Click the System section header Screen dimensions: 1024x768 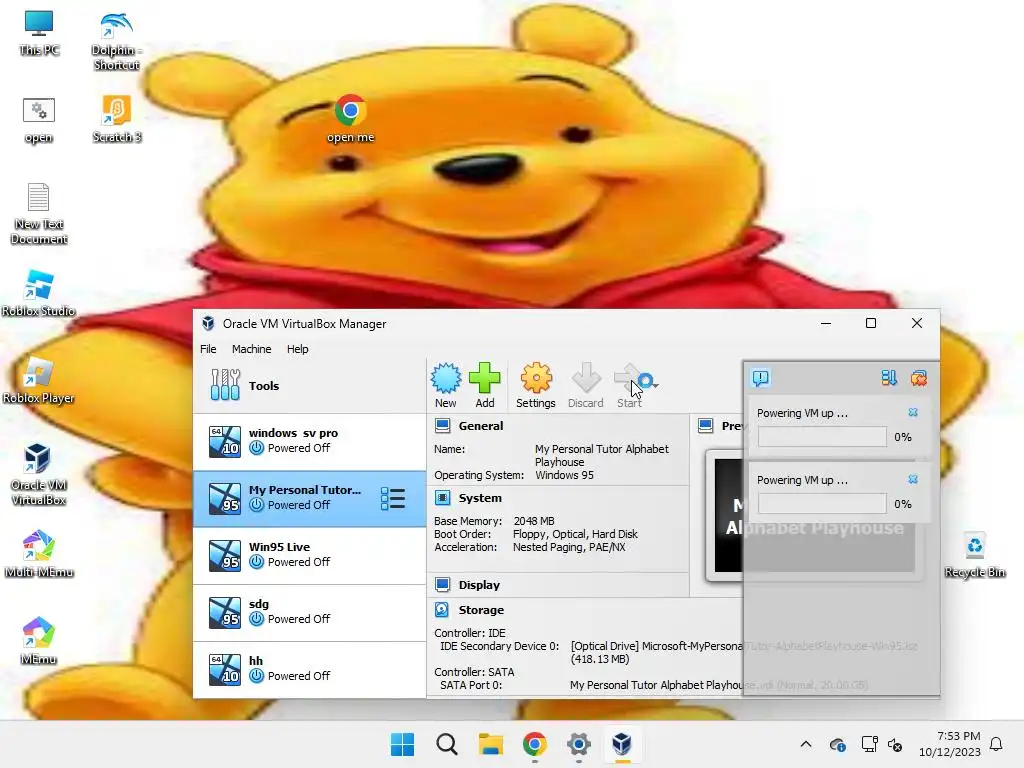tap(480, 498)
